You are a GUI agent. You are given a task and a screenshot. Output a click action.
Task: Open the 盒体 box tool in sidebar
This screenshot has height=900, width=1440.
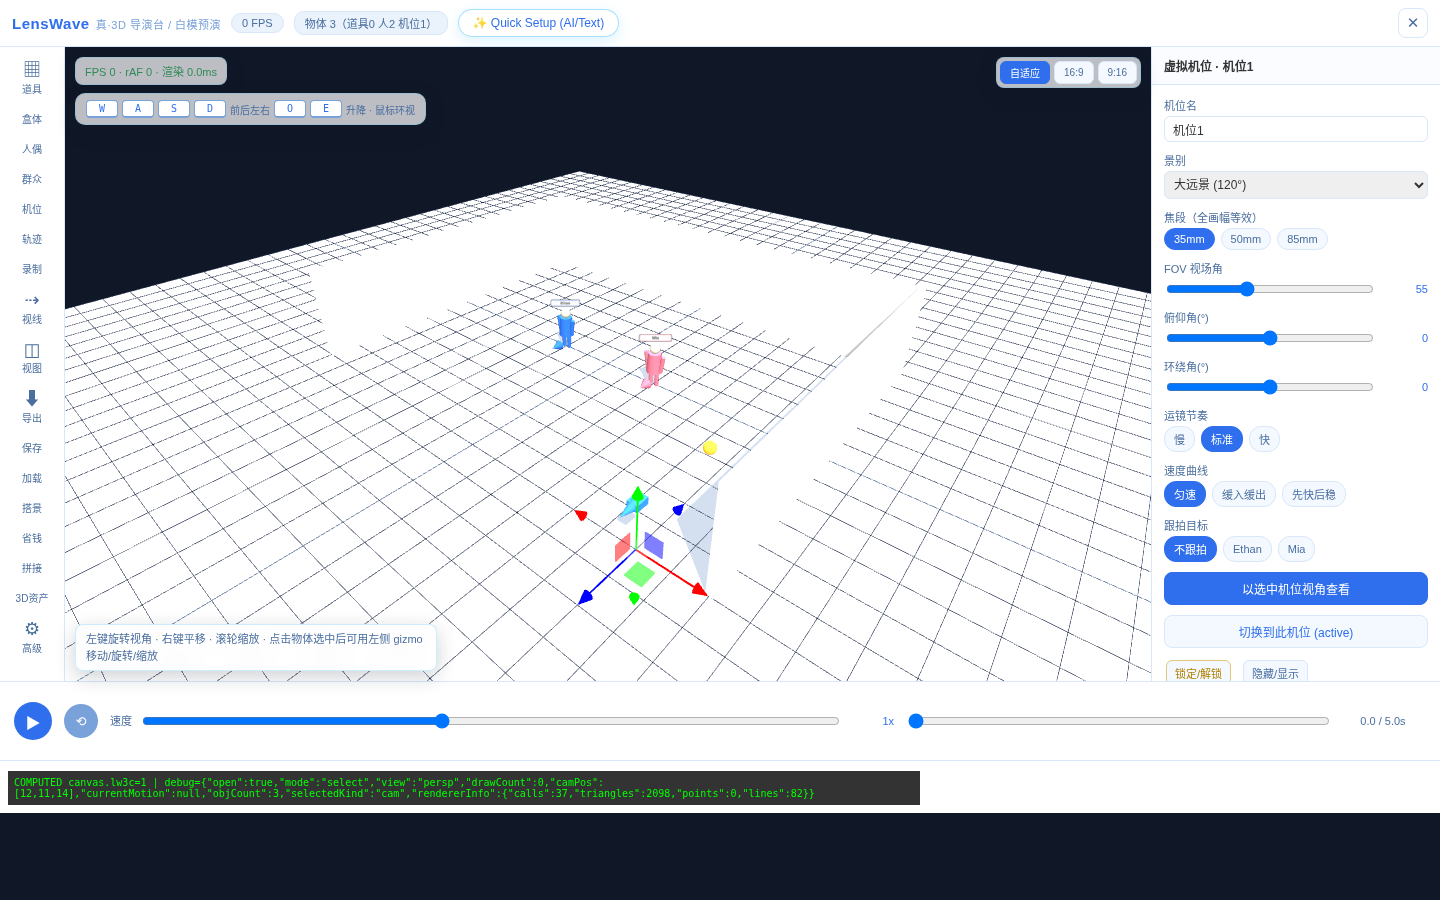[x=32, y=119]
